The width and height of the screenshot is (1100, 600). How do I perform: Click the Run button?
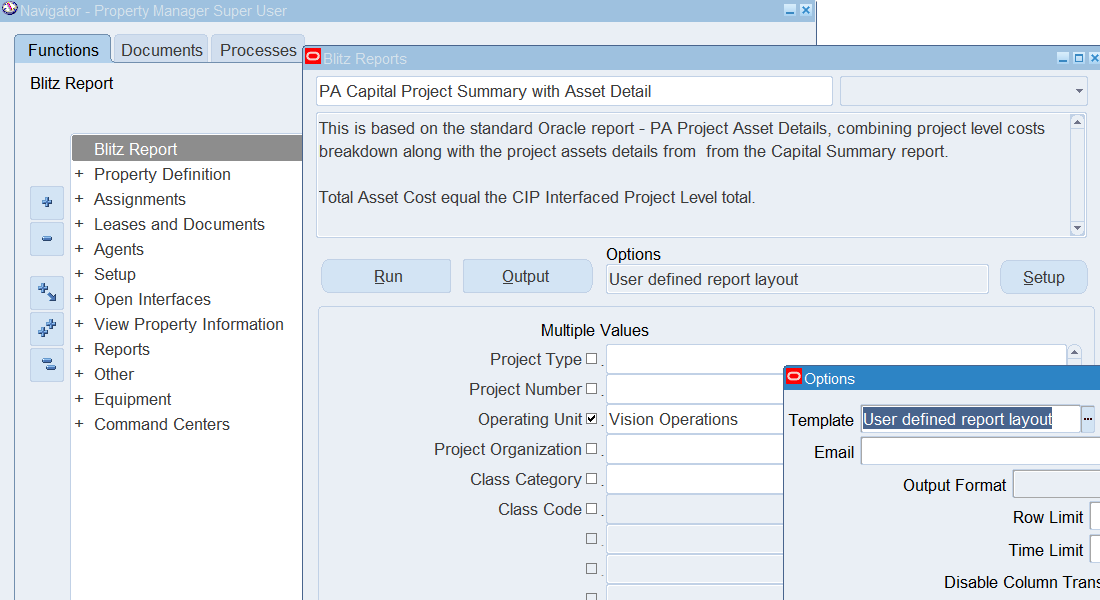coord(387,276)
